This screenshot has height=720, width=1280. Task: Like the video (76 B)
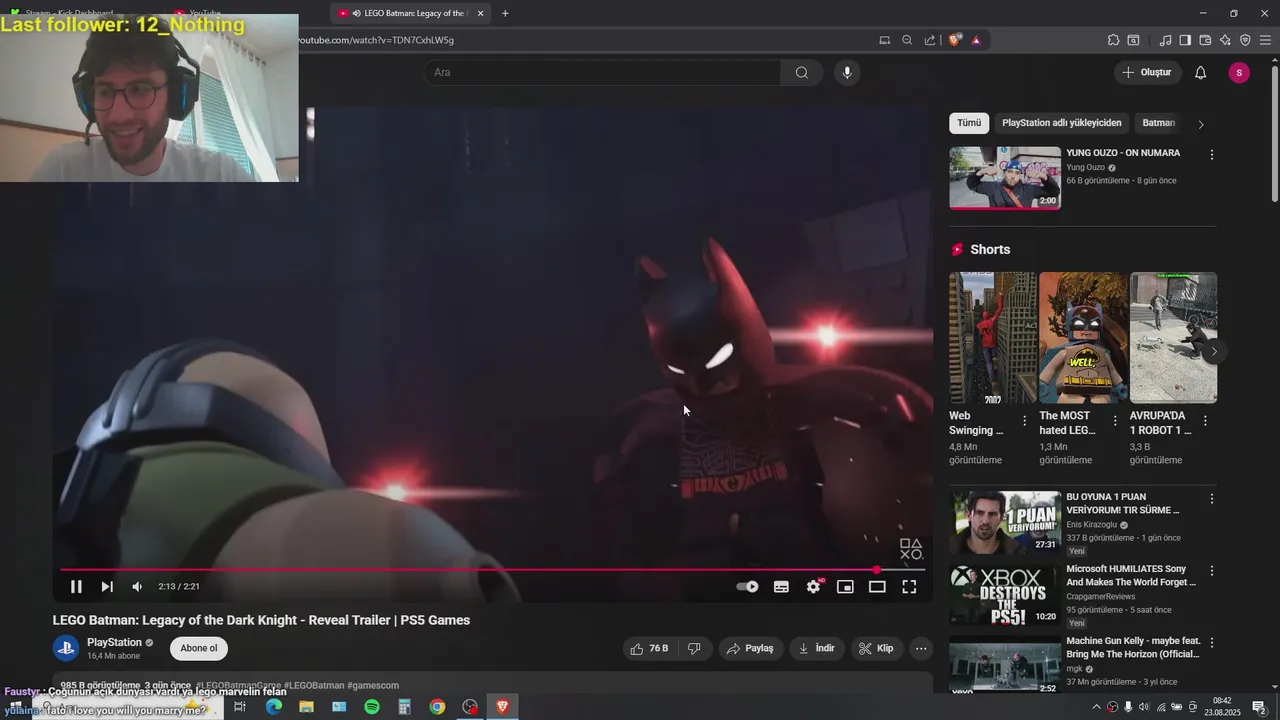(649, 648)
